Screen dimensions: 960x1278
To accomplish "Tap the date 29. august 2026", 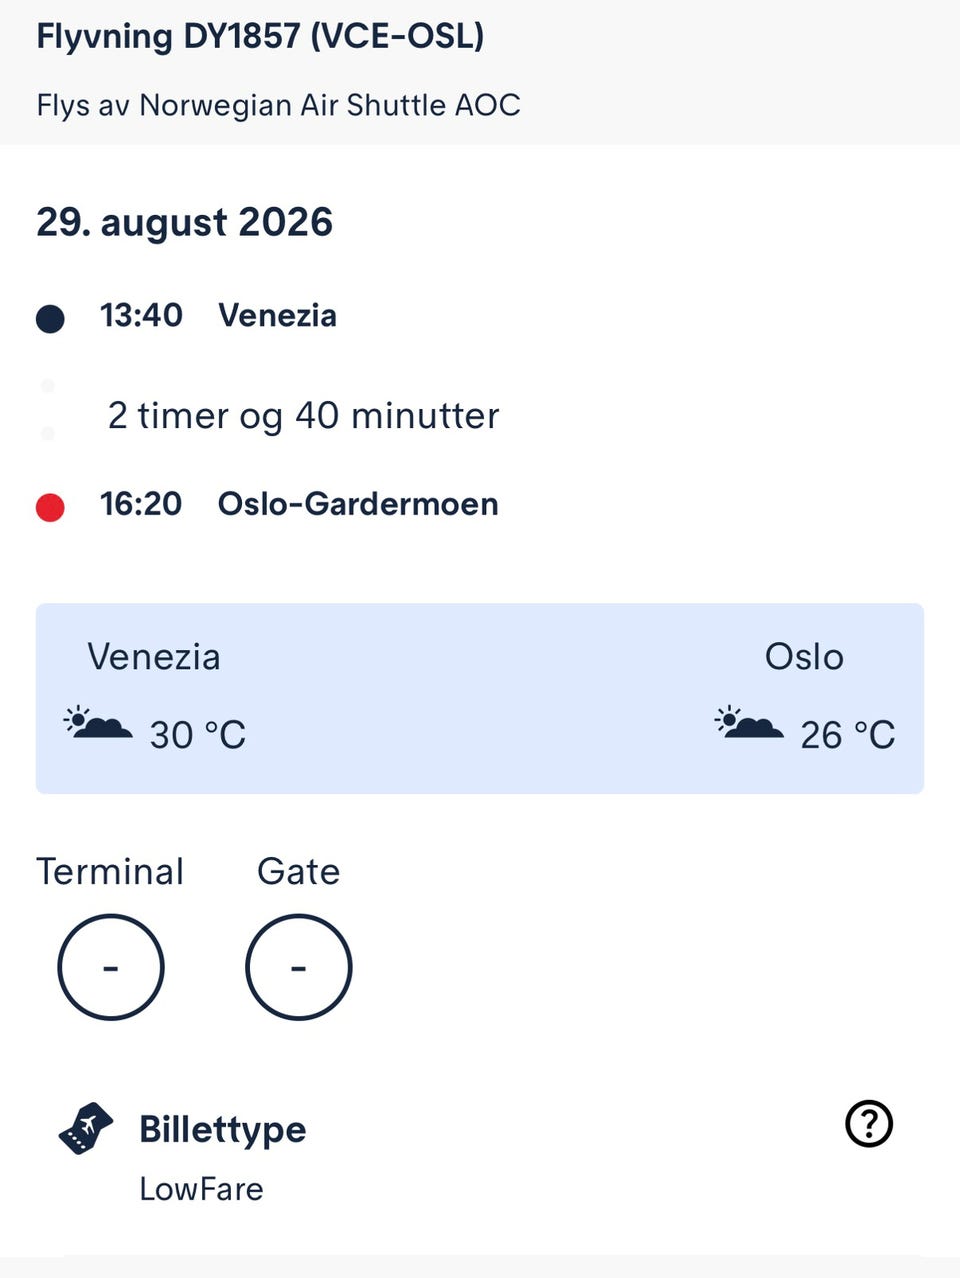I will click(x=184, y=222).
